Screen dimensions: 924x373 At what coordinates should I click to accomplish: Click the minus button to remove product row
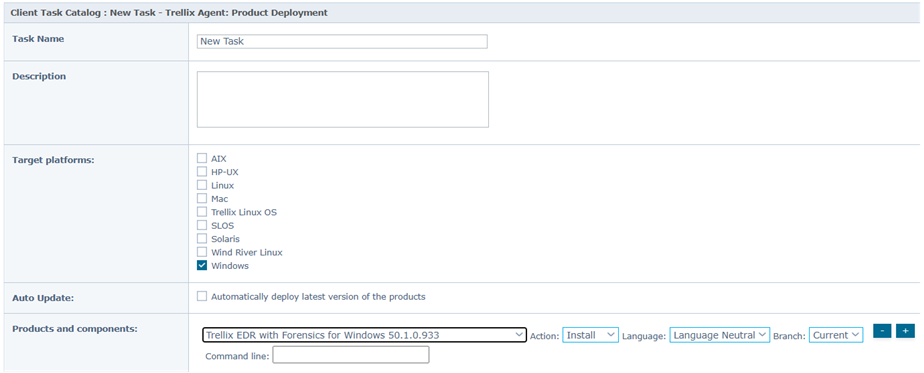[882, 331]
